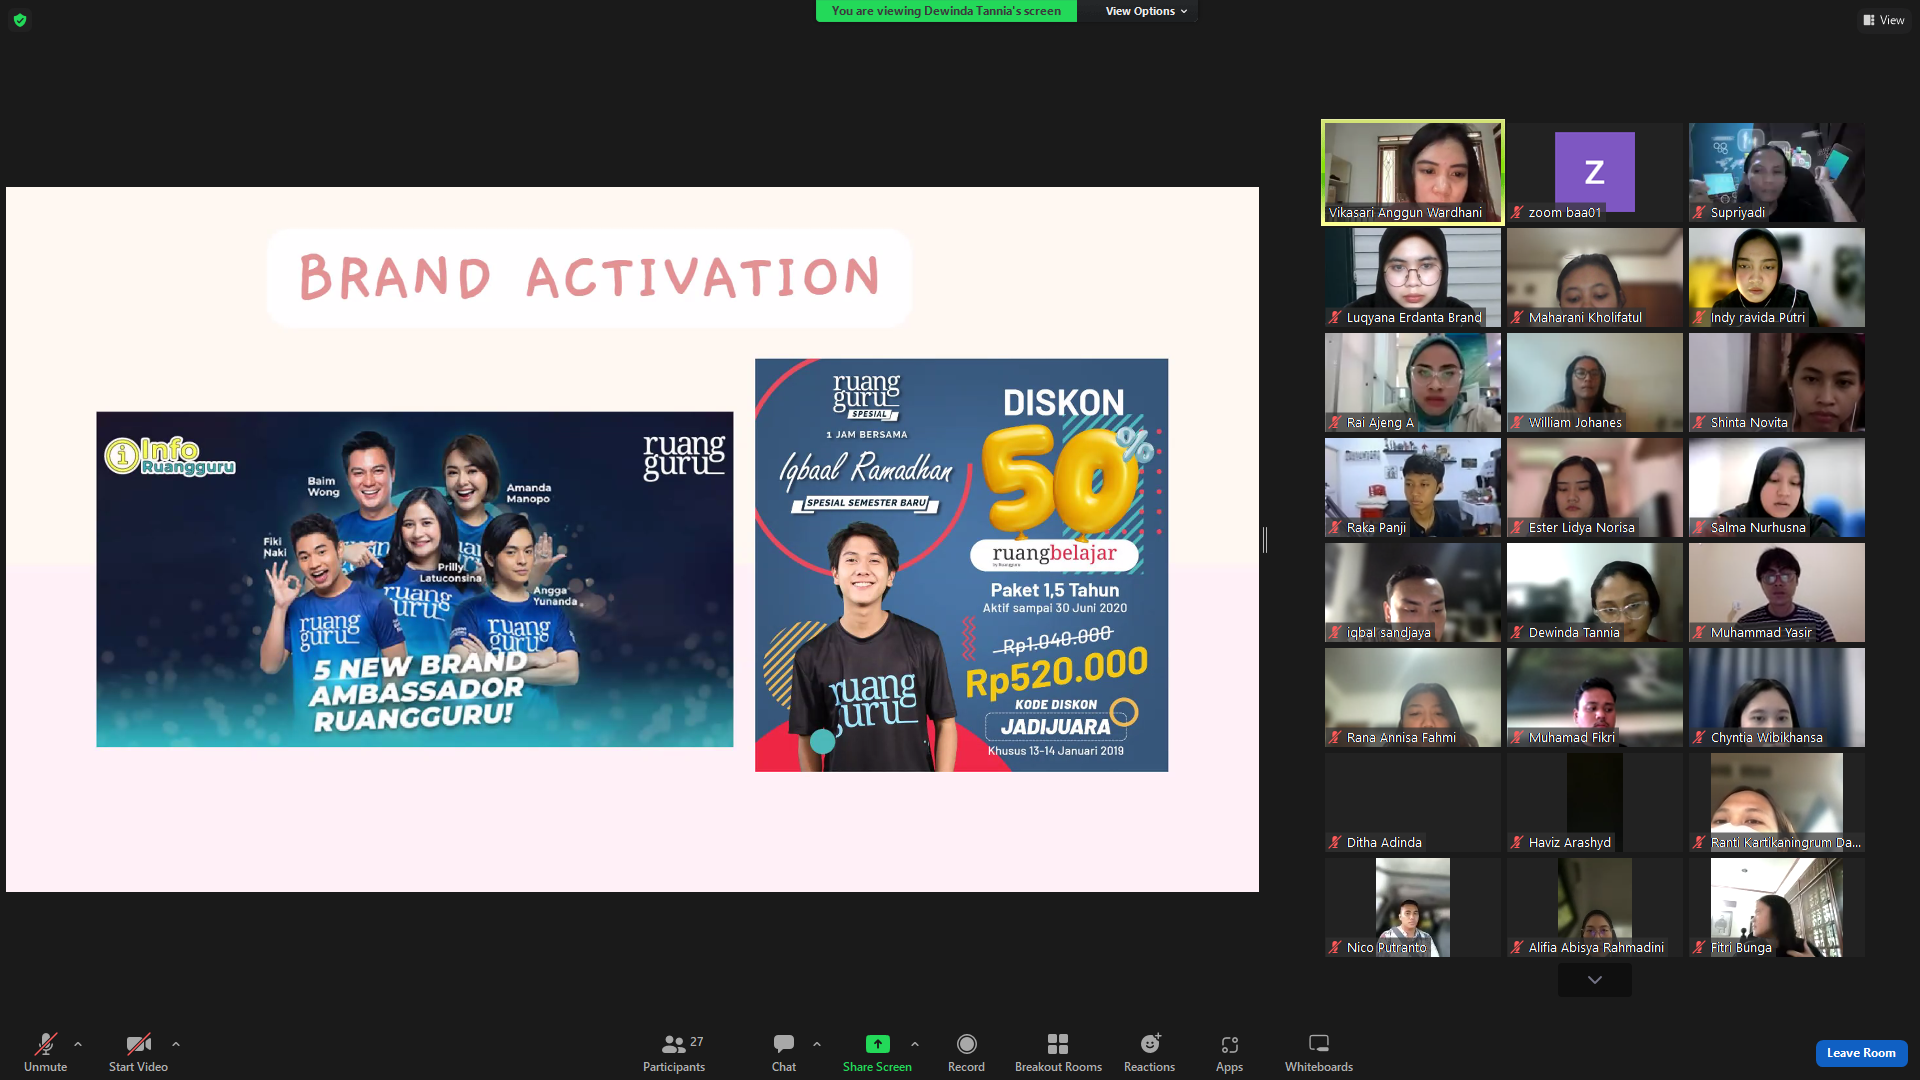The image size is (1920, 1080).
Task: Expand audio options arrow beside Unmute
Action: point(78,1044)
